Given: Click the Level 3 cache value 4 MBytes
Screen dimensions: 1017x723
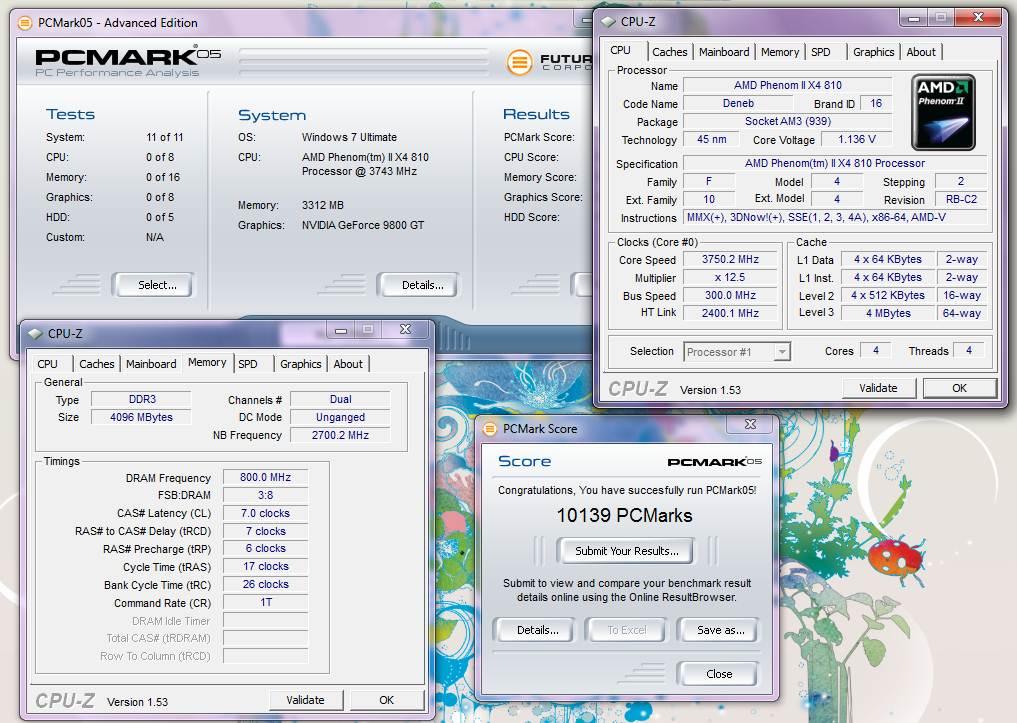Looking at the screenshot, I should [x=888, y=313].
